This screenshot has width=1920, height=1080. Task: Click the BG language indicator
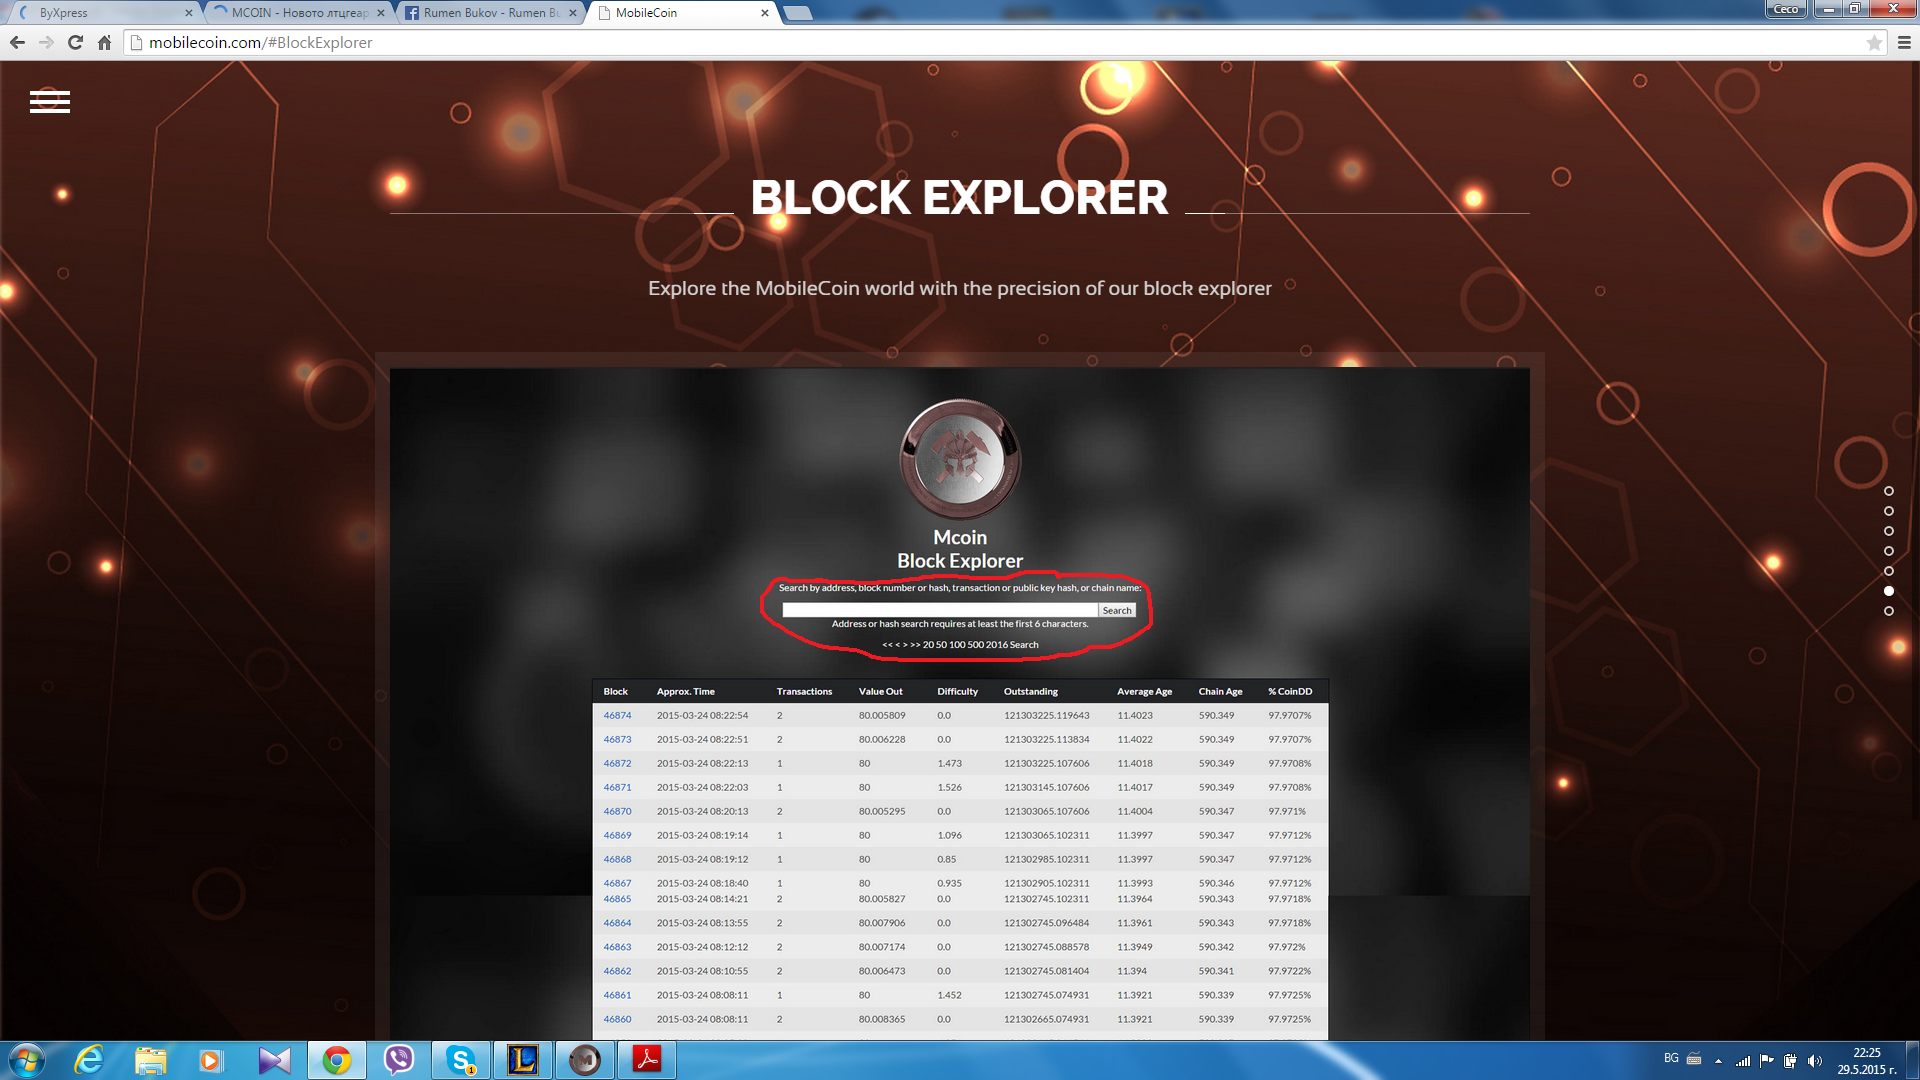[1671, 1058]
